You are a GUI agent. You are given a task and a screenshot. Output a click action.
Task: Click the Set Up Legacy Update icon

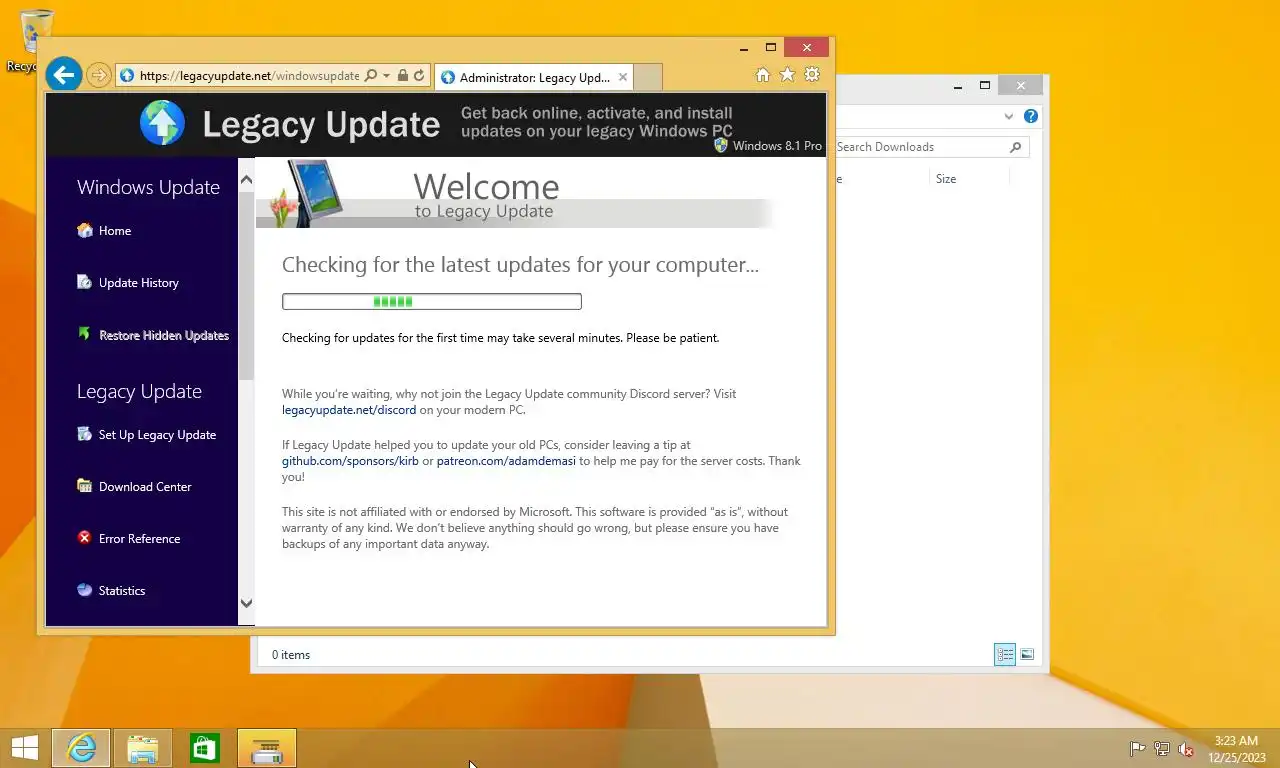point(85,434)
